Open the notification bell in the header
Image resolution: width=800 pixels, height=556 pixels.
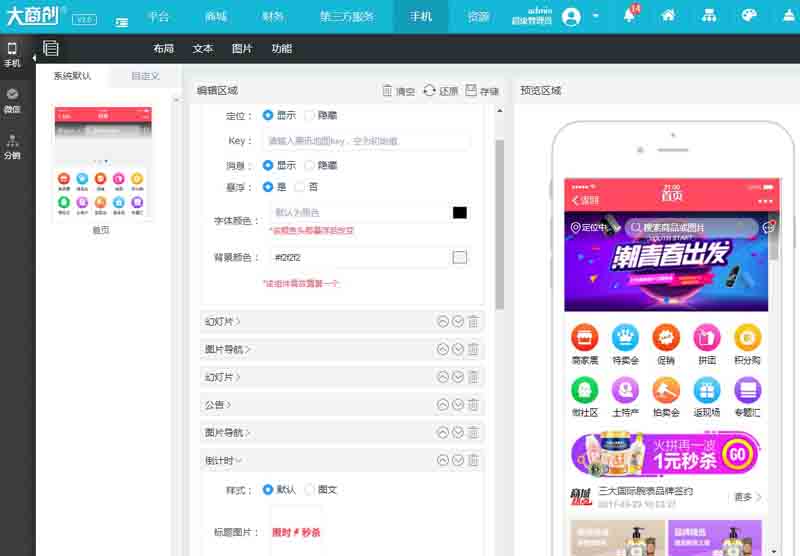(x=629, y=16)
